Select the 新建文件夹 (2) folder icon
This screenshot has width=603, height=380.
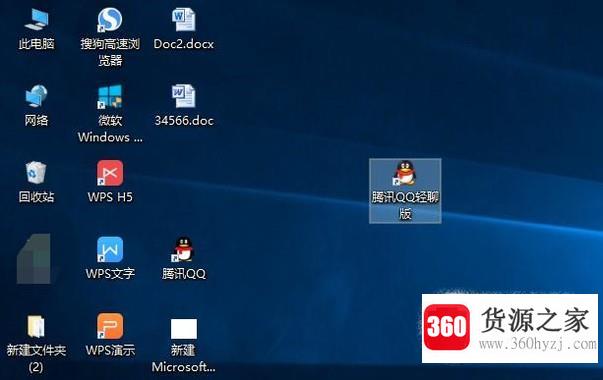[x=36, y=326]
